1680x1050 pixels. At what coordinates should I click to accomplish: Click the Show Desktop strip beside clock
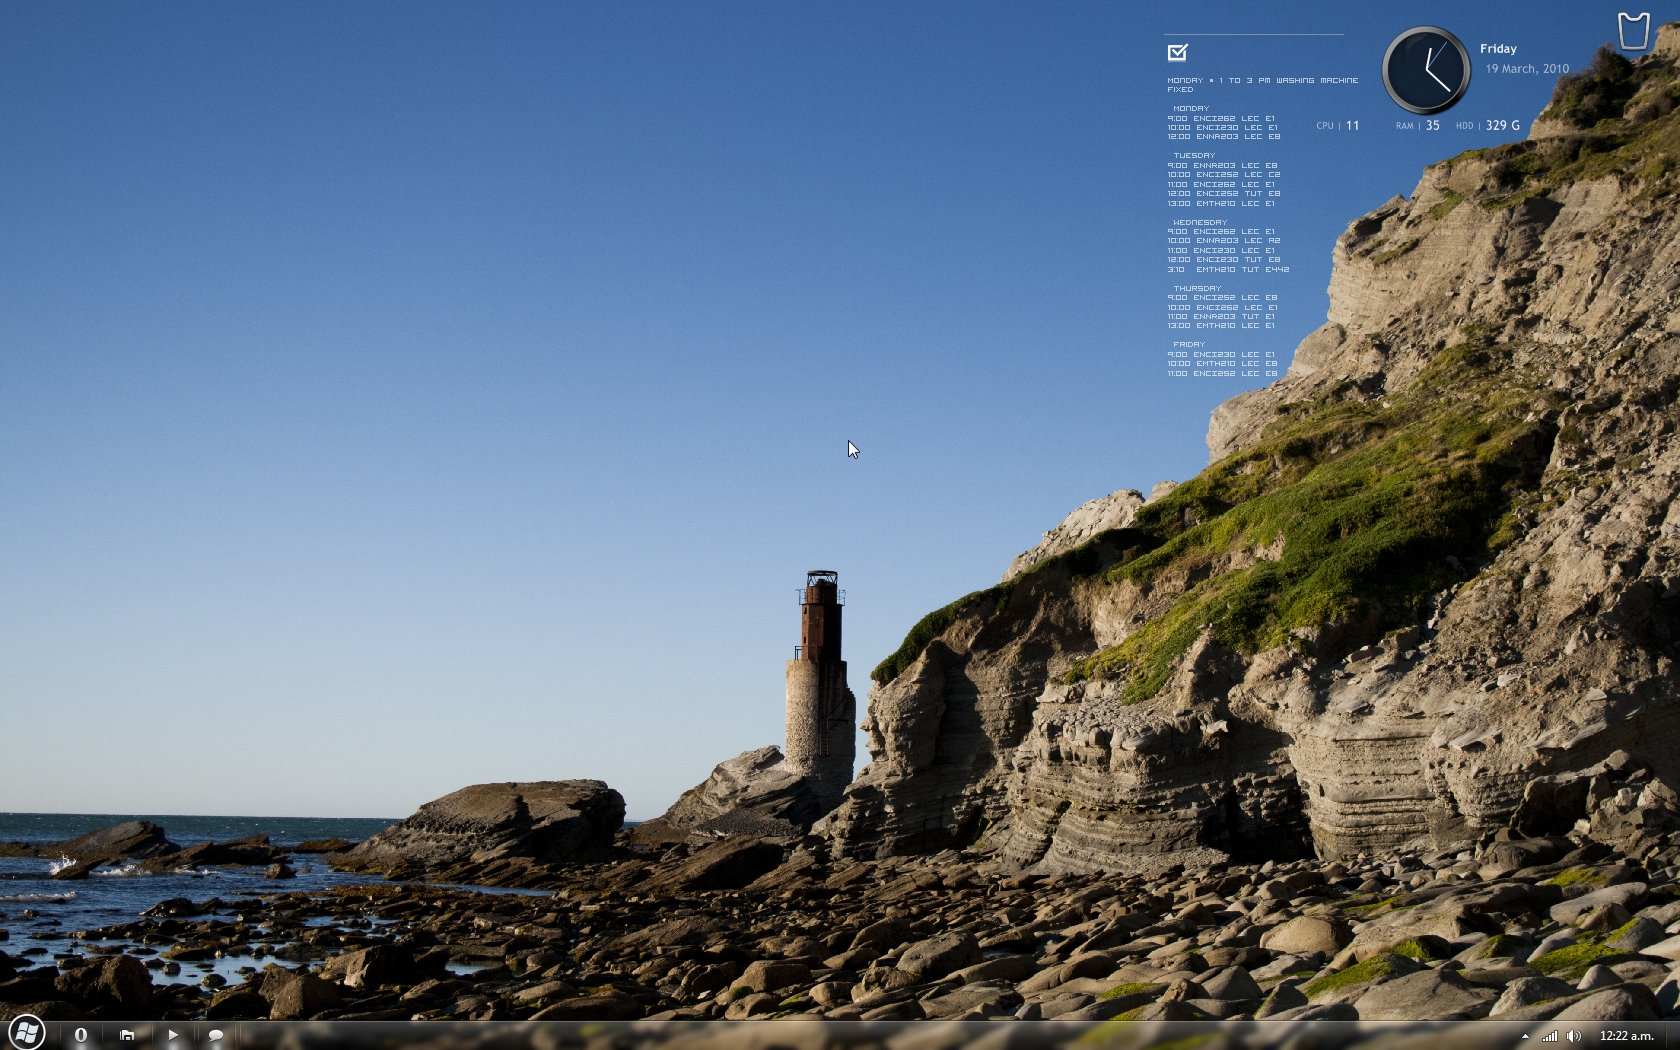coord(1673,1036)
